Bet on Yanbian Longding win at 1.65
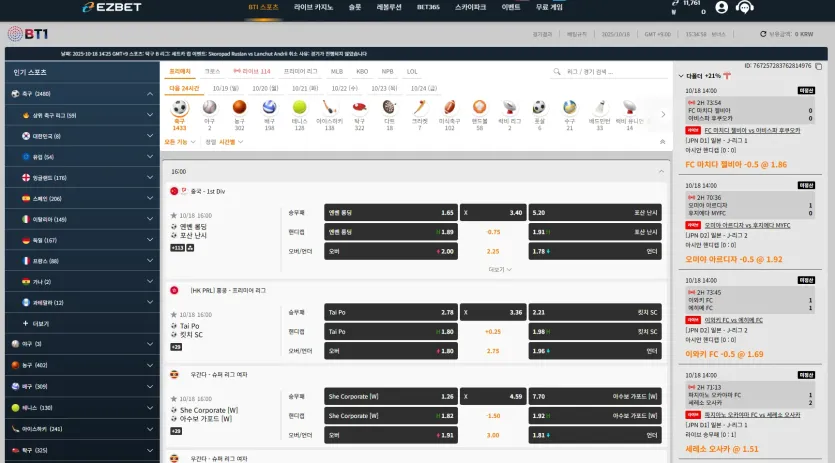 tap(391, 213)
